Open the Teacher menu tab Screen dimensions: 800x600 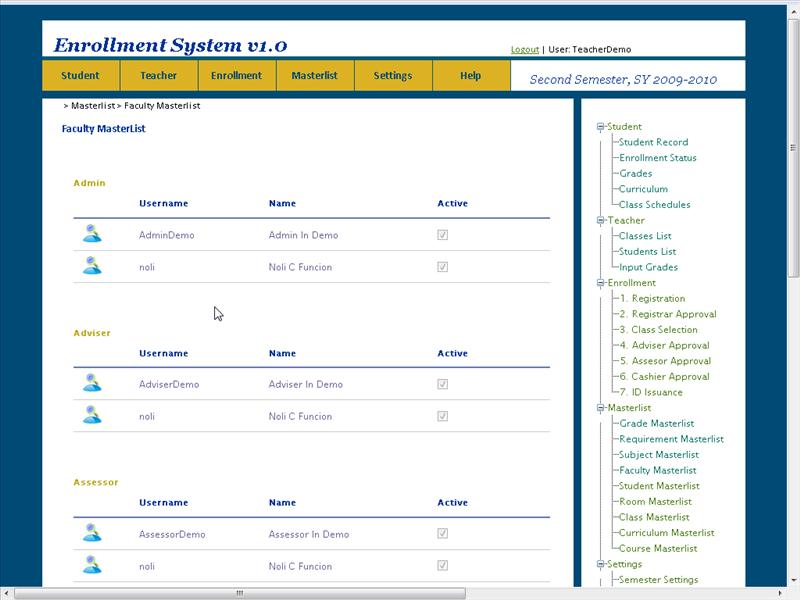(x=159, y=76)
